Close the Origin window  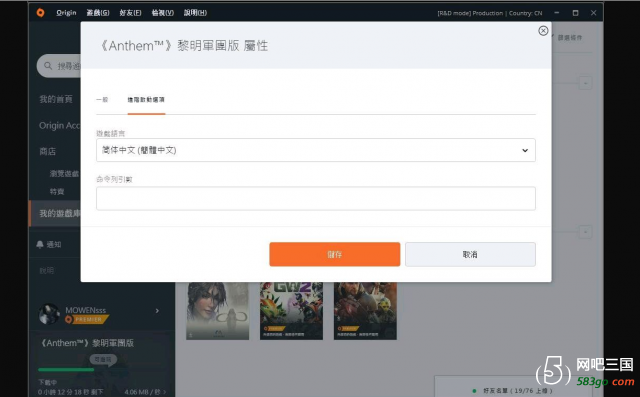tap(593, 13)
